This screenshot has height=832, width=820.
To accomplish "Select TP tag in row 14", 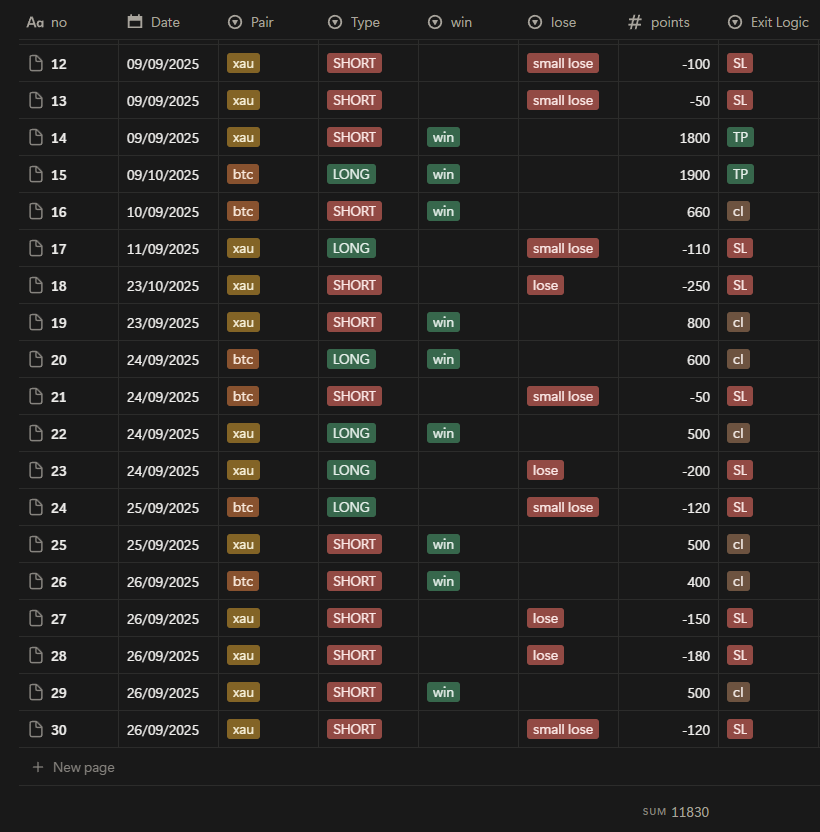I will (x=740, y=138).
